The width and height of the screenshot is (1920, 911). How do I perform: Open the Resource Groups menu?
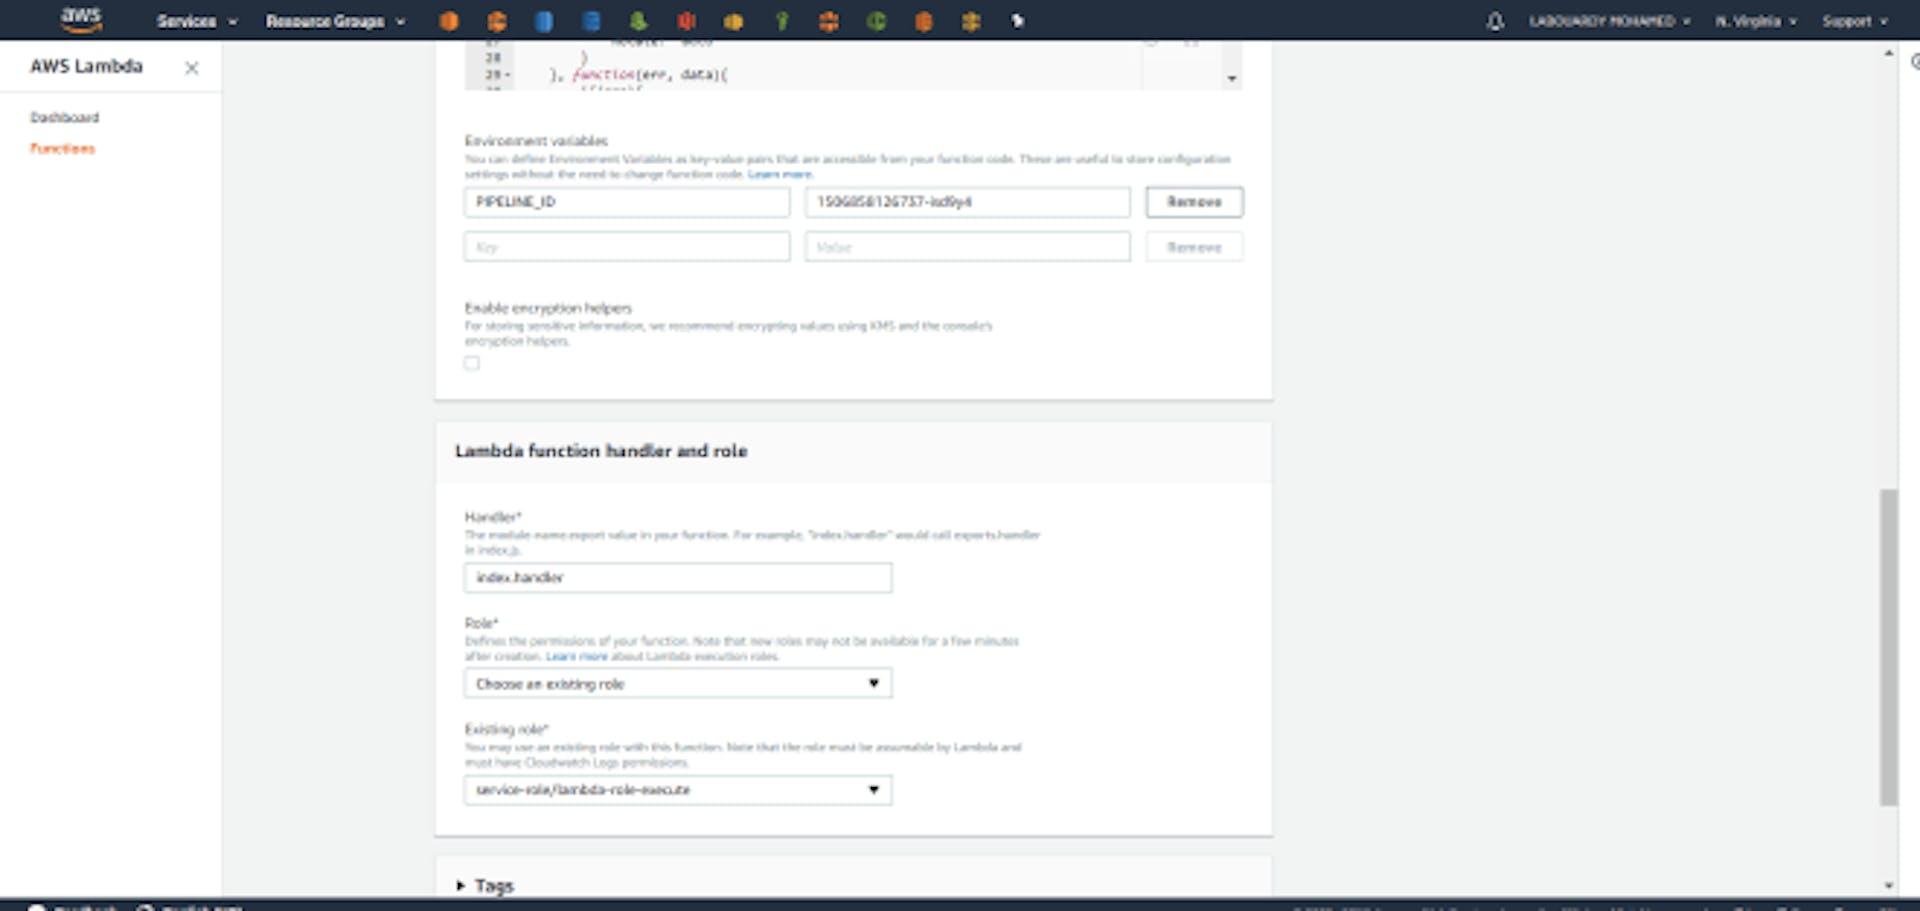(335, 21)
